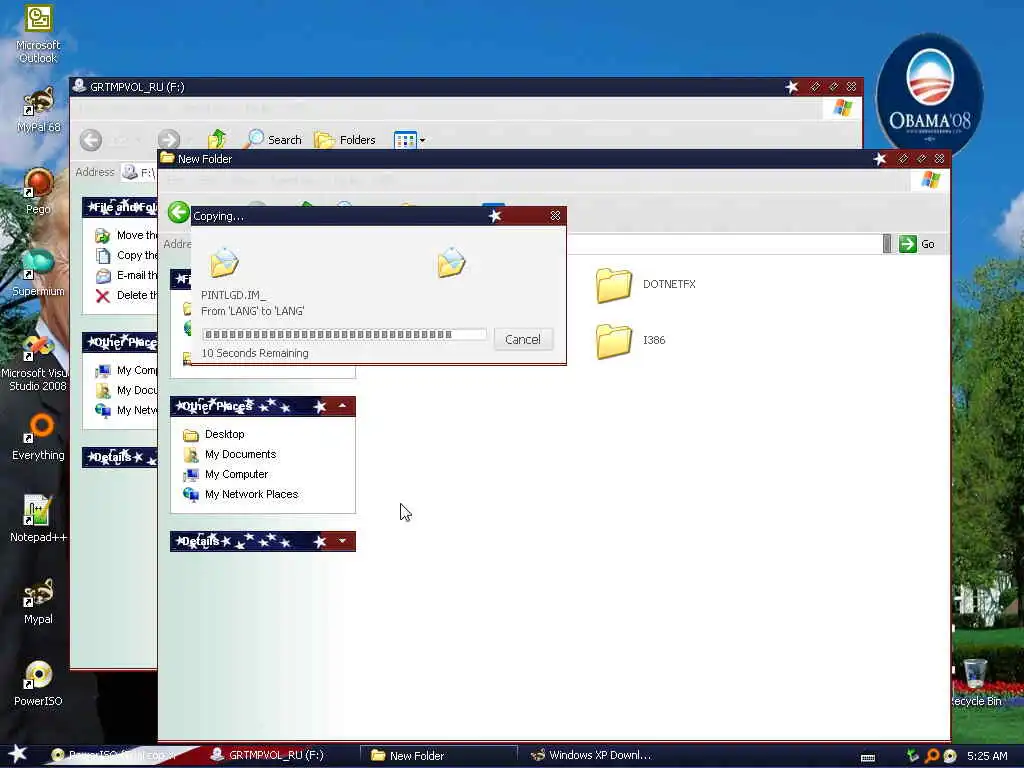Click Back arrow in GRTMPVOL_RU window
Image resolution: width=1024 pixels, height=768 pixels.
pyautogui.click(x=91, y=140)
